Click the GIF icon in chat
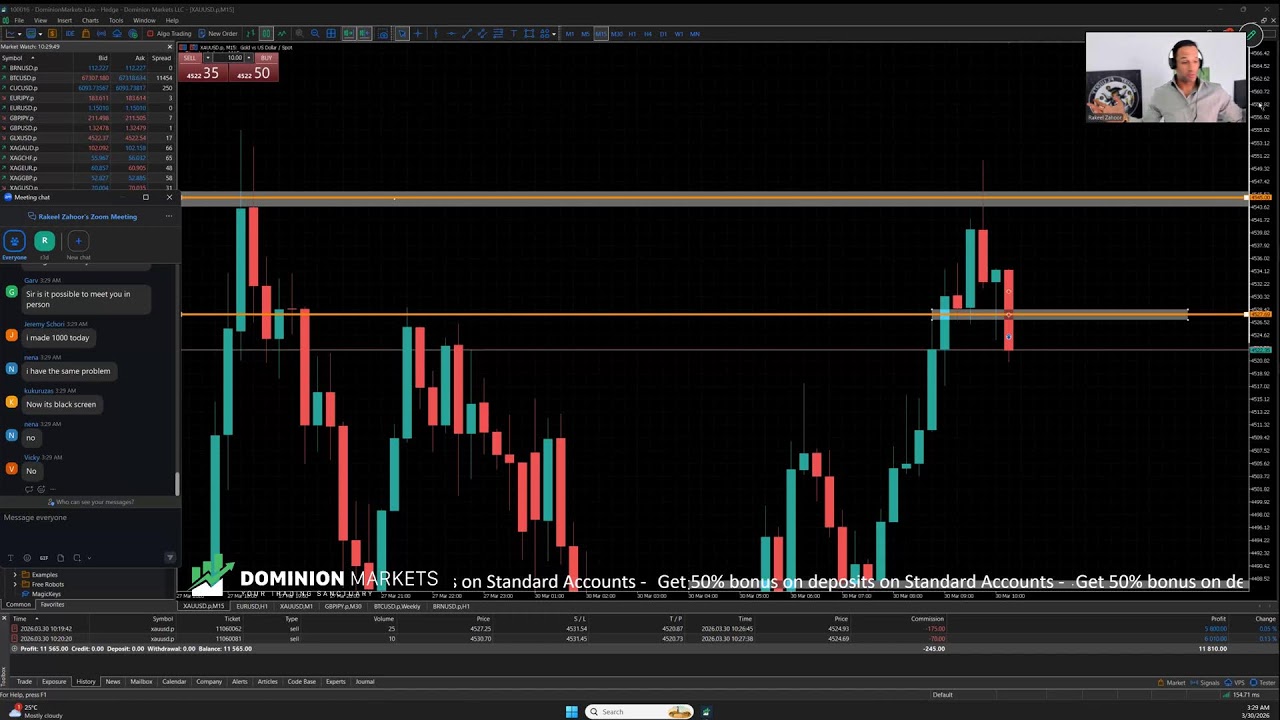The width and height of the screenshot is (1280, 720). (44, 558)
